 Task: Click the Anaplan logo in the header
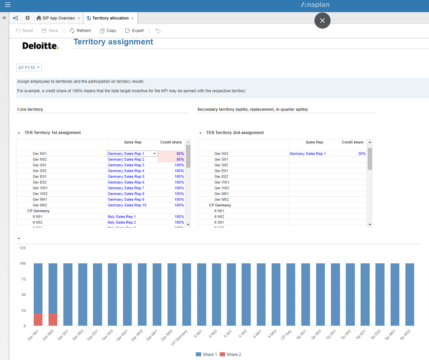pos(315,5)
